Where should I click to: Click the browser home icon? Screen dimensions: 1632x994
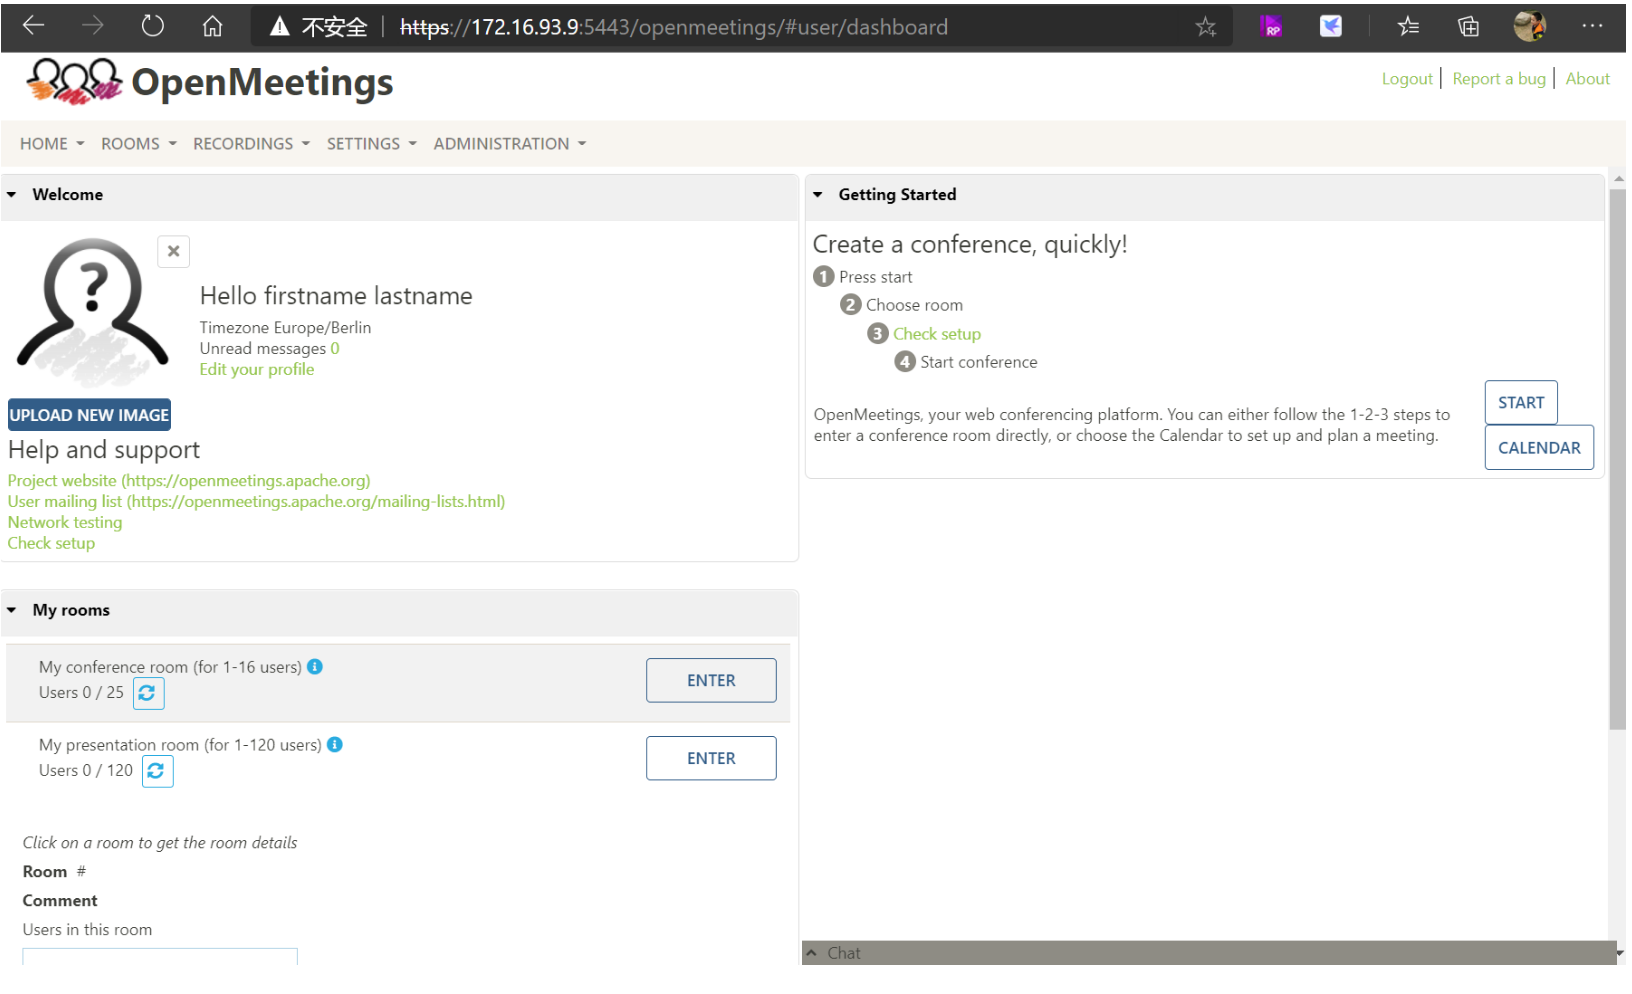point(212,27)
